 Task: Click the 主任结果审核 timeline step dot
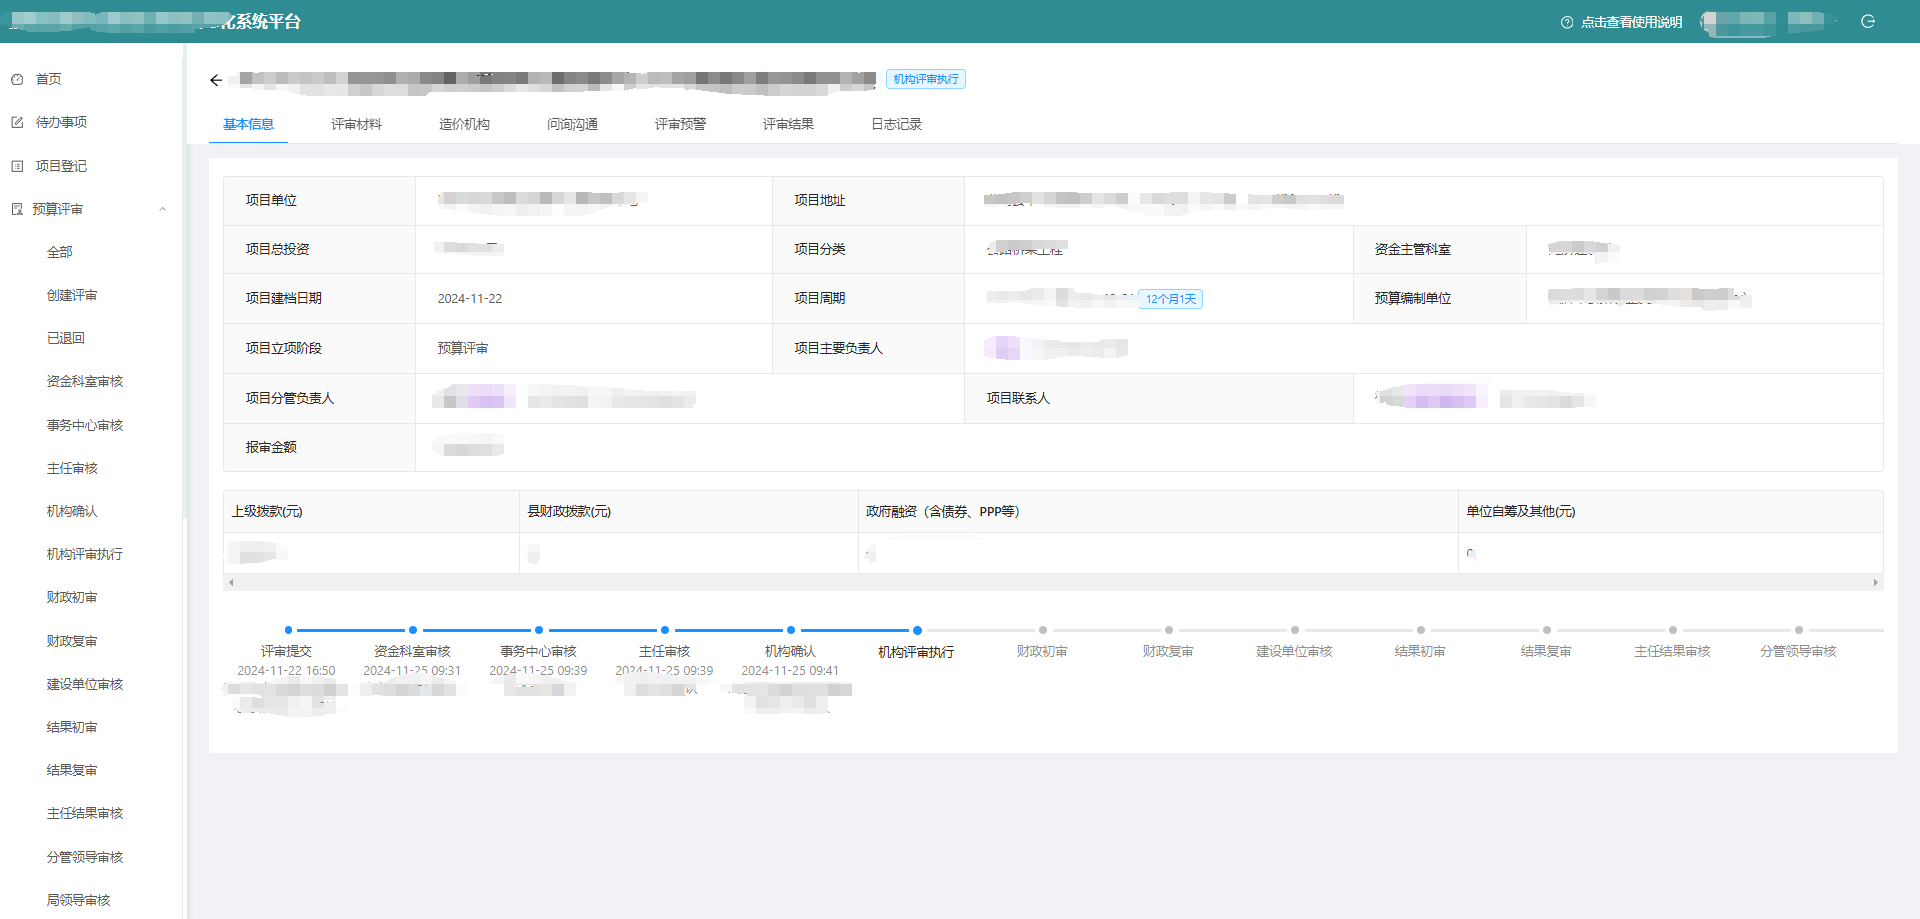coord(1673,630)
